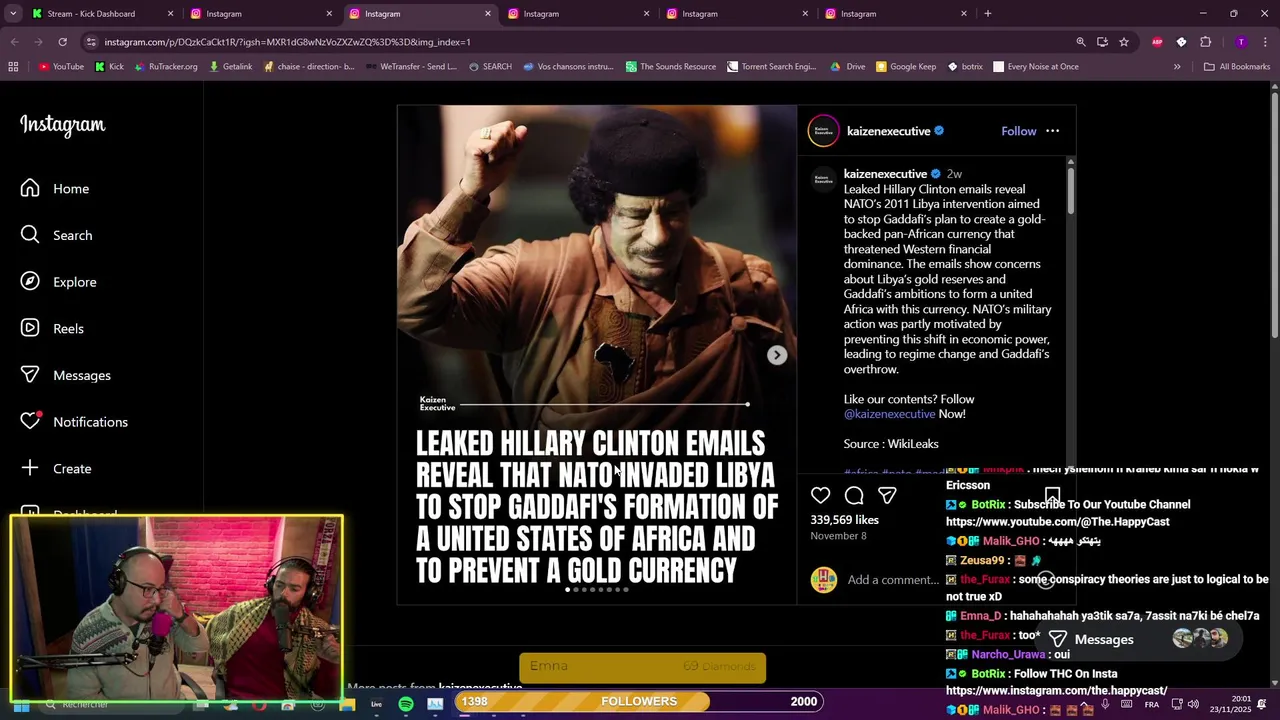The image size is (1280, 720).
Task: Open Every Noise at Once bookmark
Action: [x=1036, y=67]
